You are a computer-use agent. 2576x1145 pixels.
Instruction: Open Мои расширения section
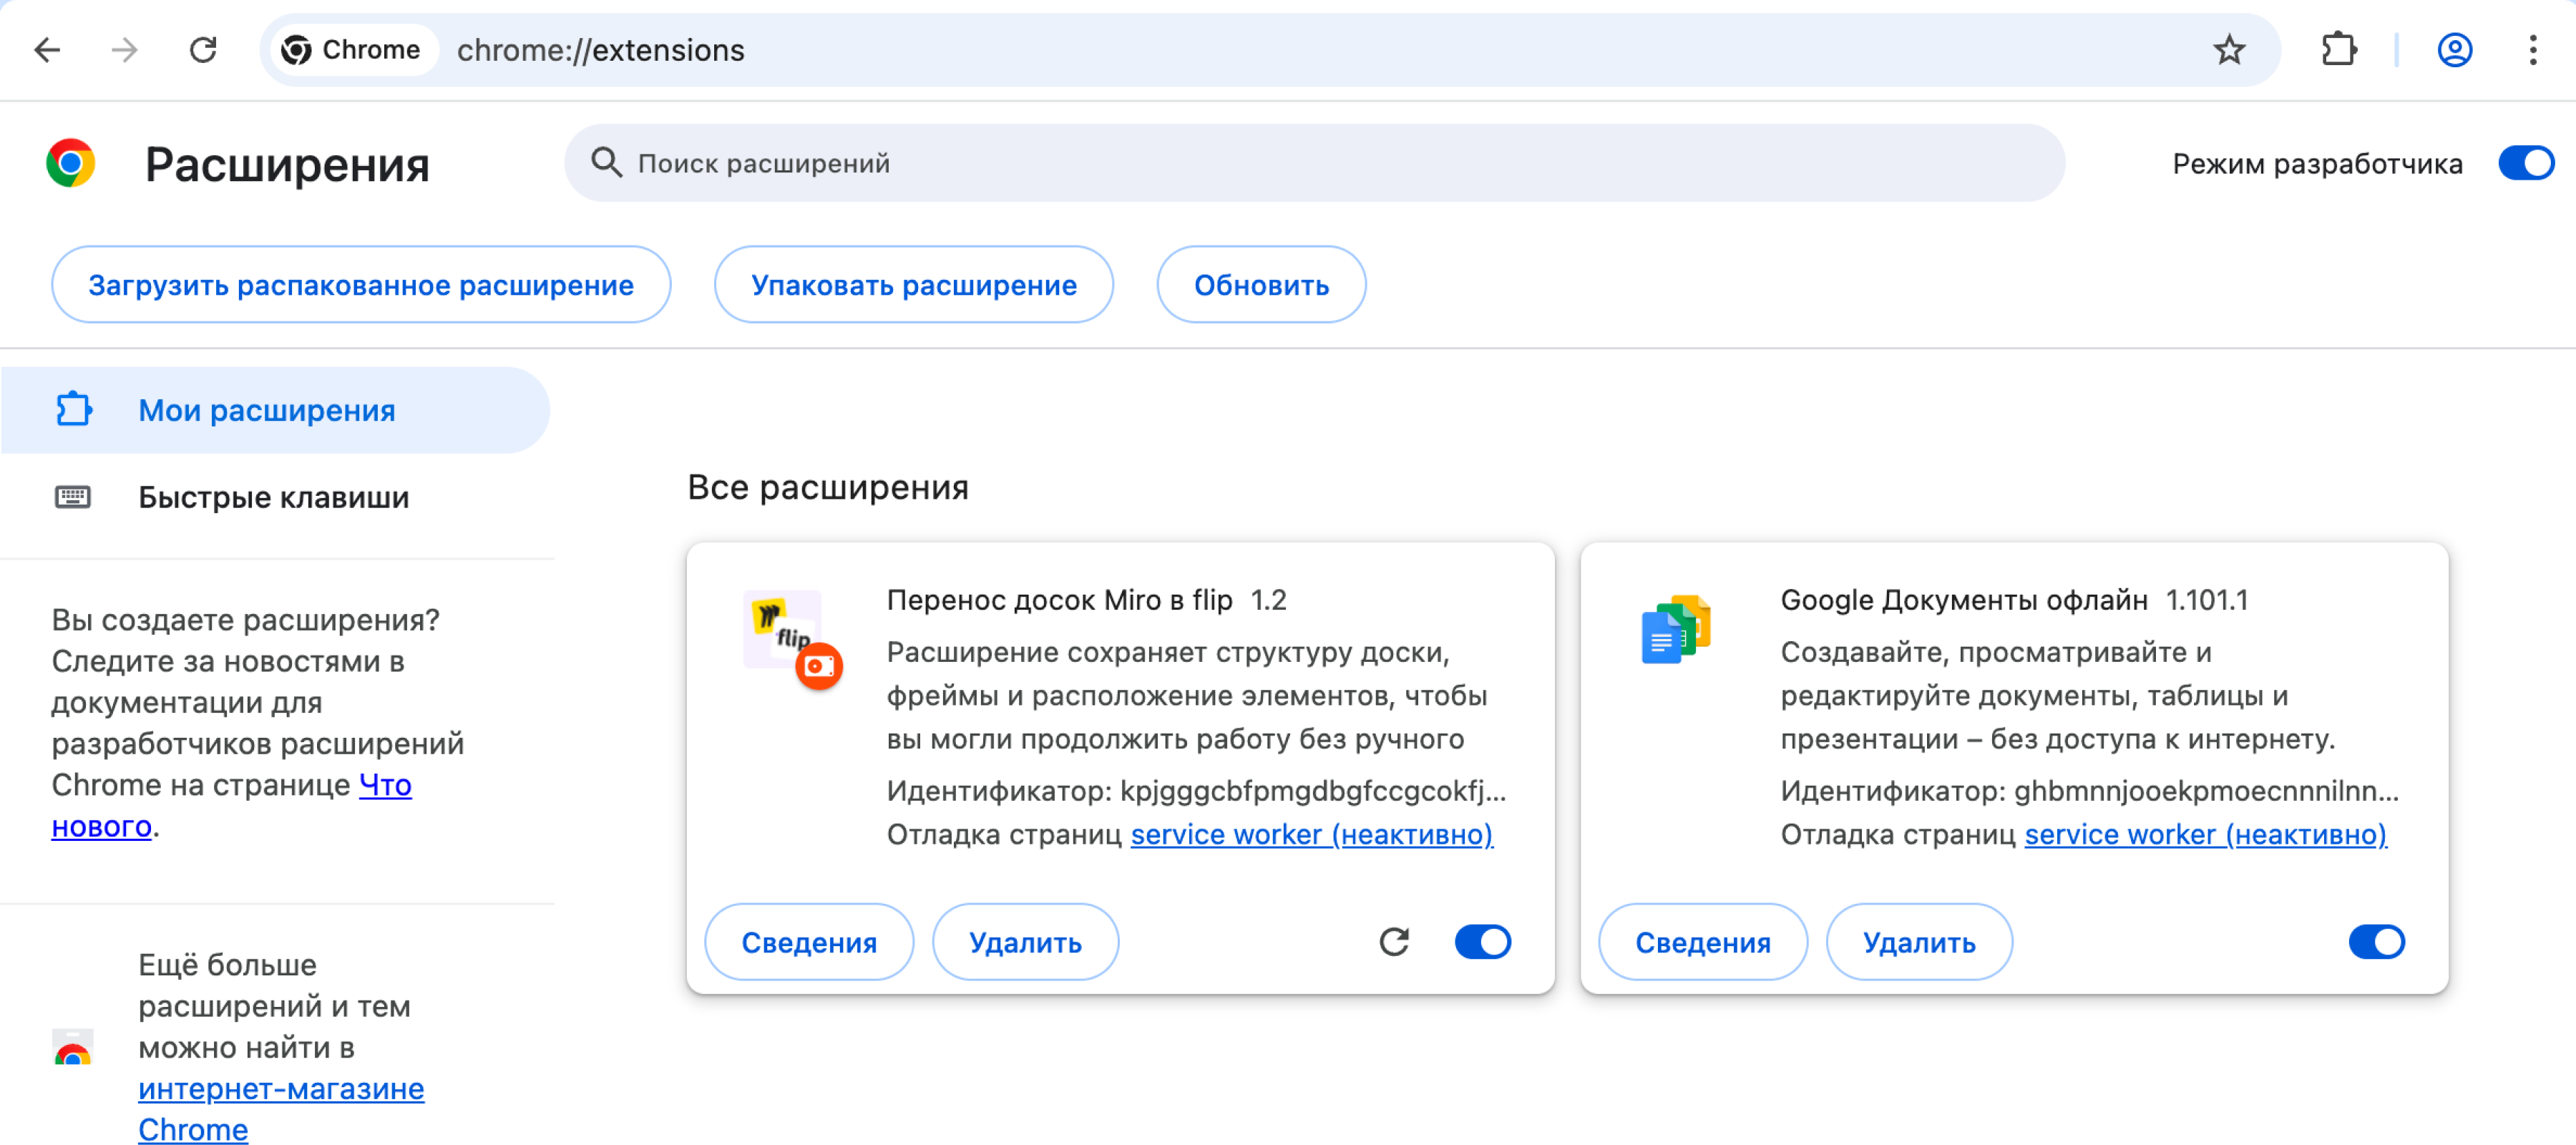(x=275, y=410)
